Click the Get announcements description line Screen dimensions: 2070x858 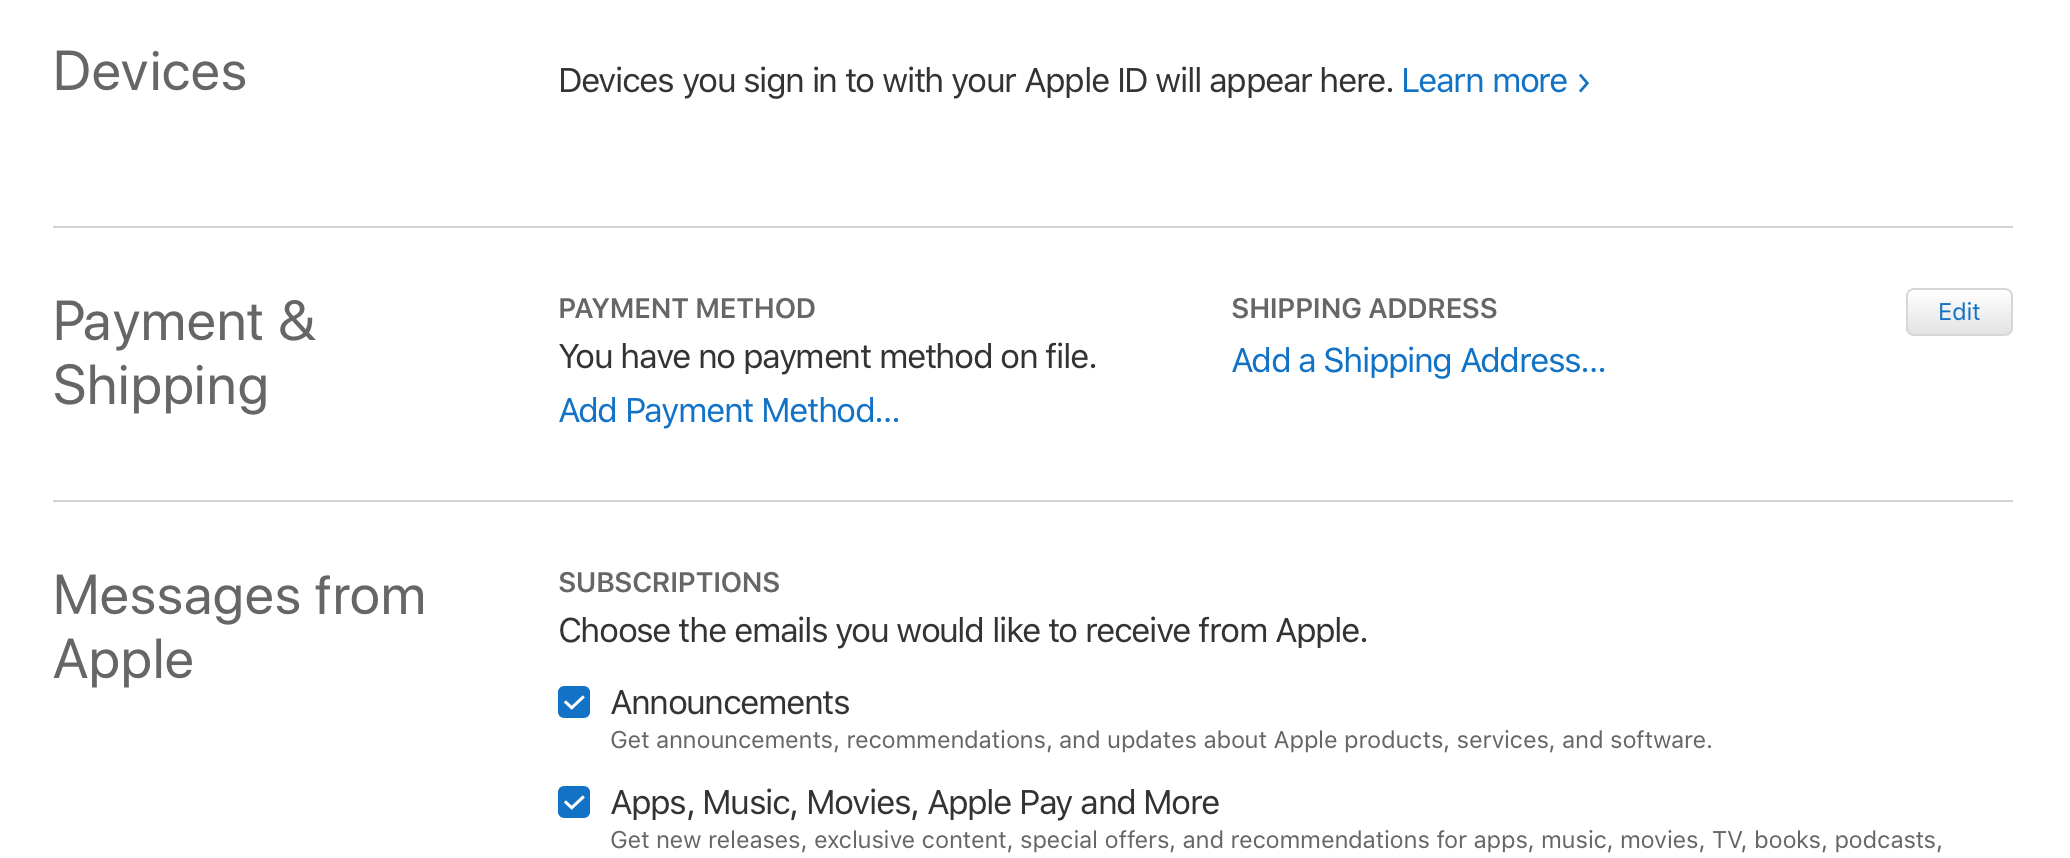click(x=1161, y=740)
